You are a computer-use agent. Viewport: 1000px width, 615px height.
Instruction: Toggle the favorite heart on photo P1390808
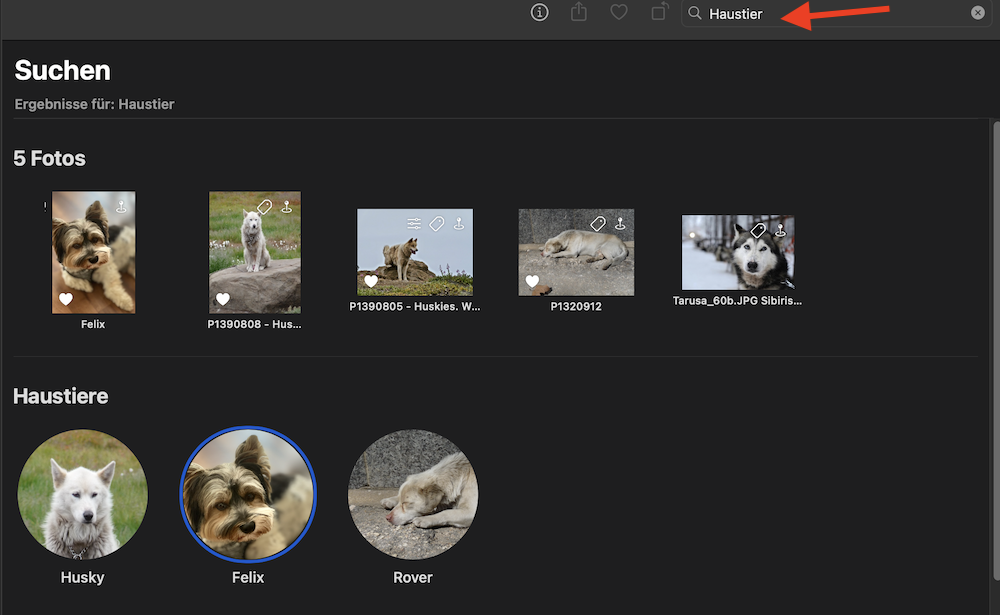coord(223,299)
